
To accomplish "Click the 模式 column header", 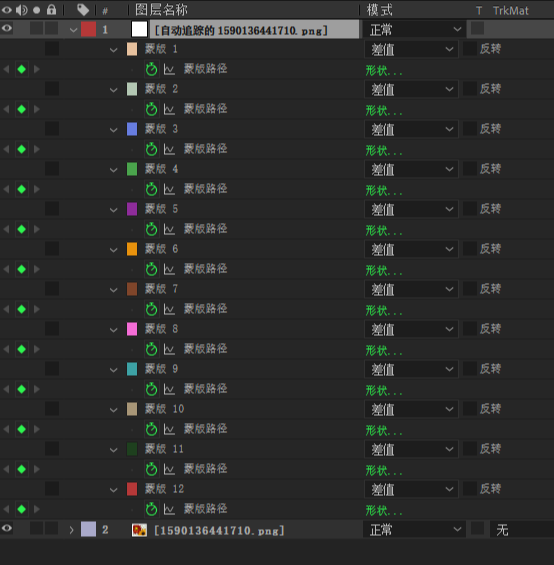I will coord(380,10).
